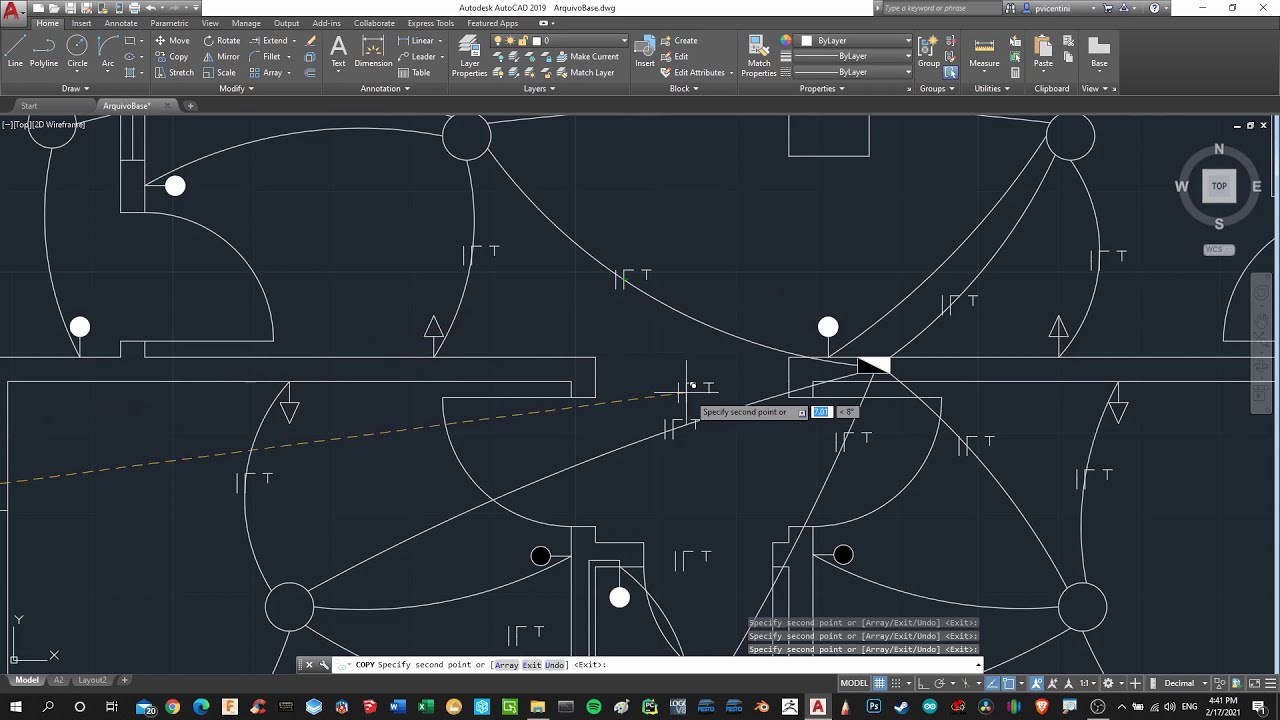Select the Polyline tool
1280x720 pixels.
[x=44, y=52]
